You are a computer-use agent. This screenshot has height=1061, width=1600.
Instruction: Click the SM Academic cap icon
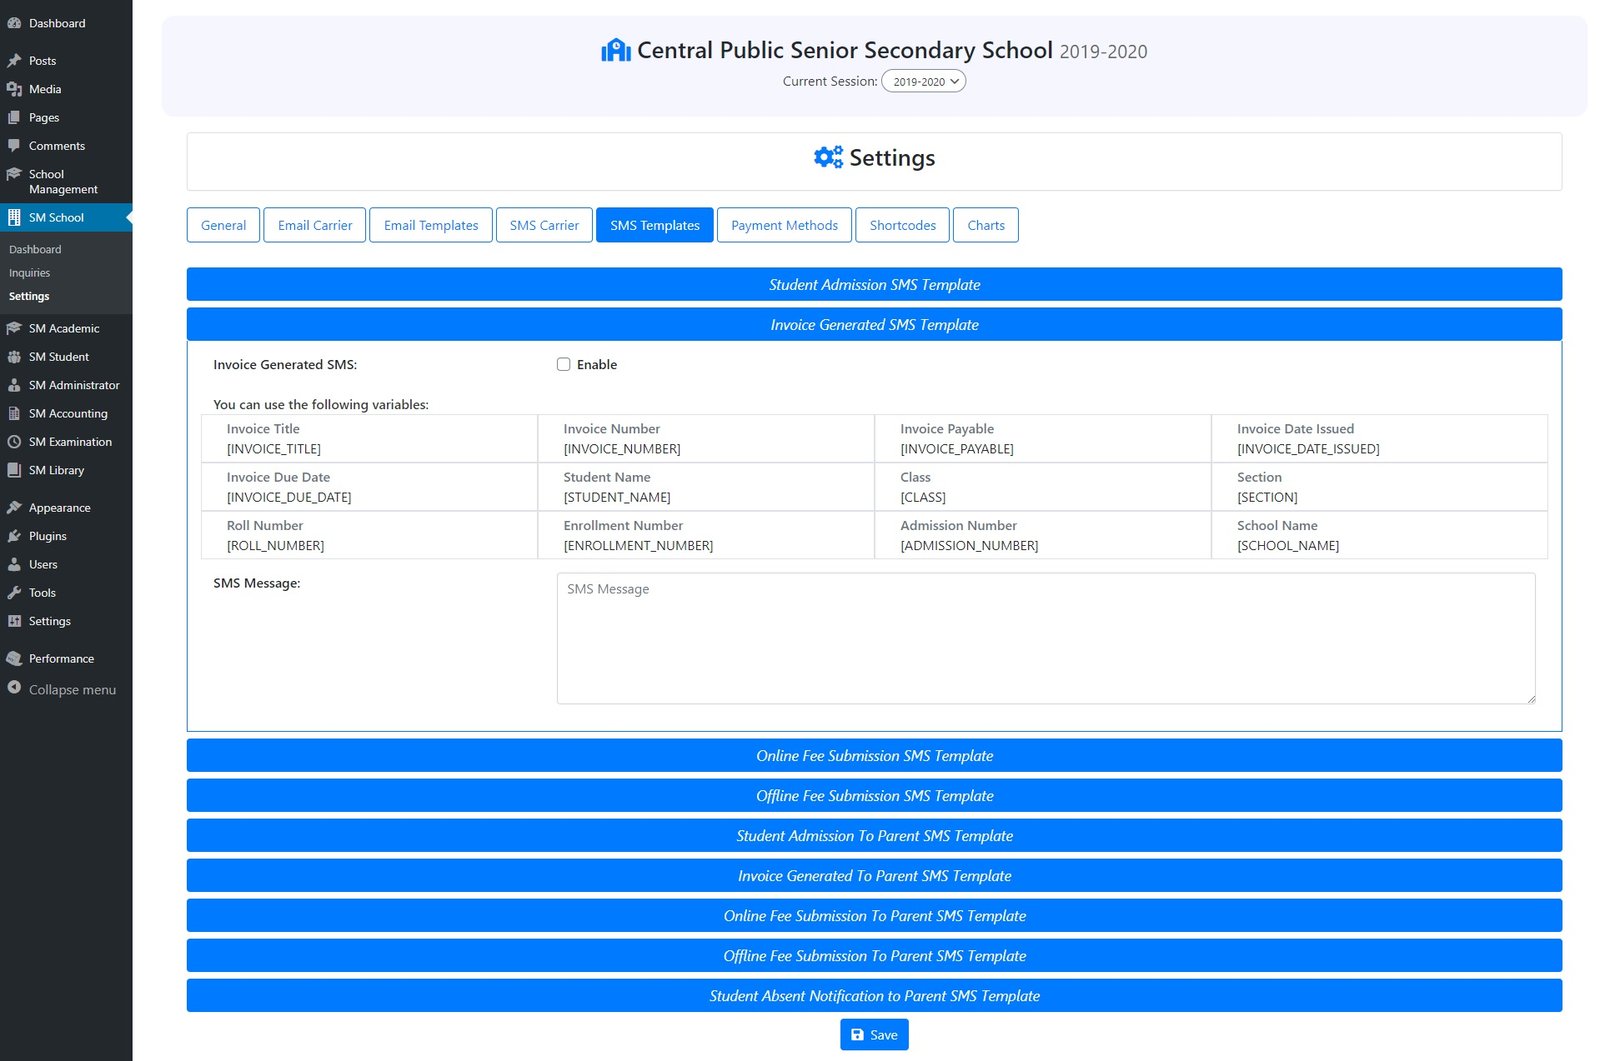pos(14,328)
